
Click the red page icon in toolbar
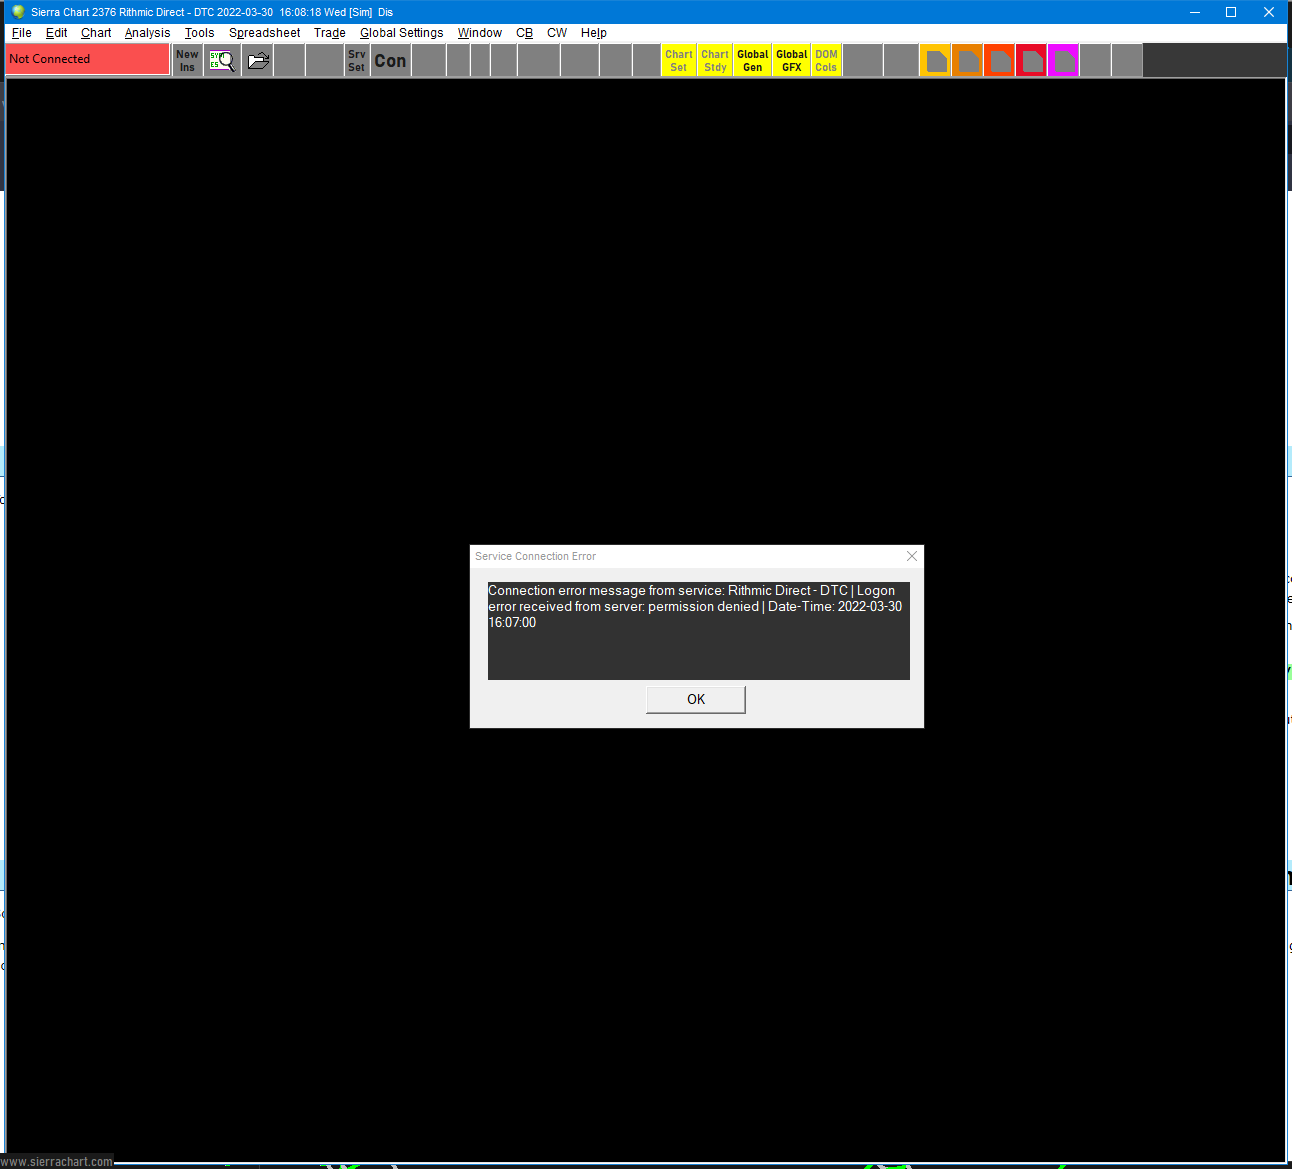[x=1031, y=60]
